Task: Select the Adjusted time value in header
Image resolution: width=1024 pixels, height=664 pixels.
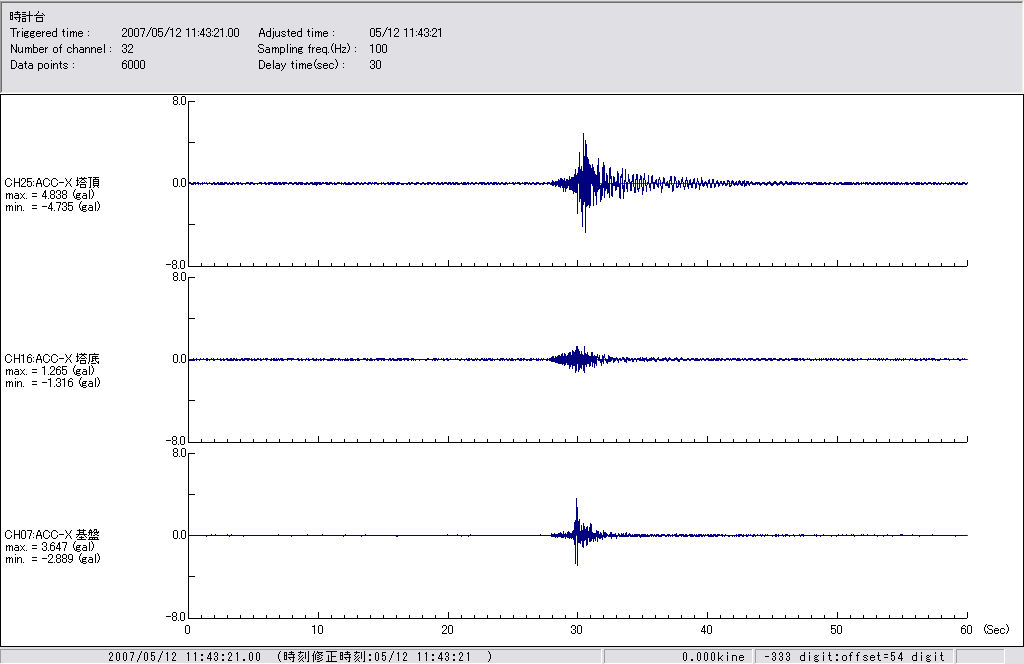Action: coord(405,33)
